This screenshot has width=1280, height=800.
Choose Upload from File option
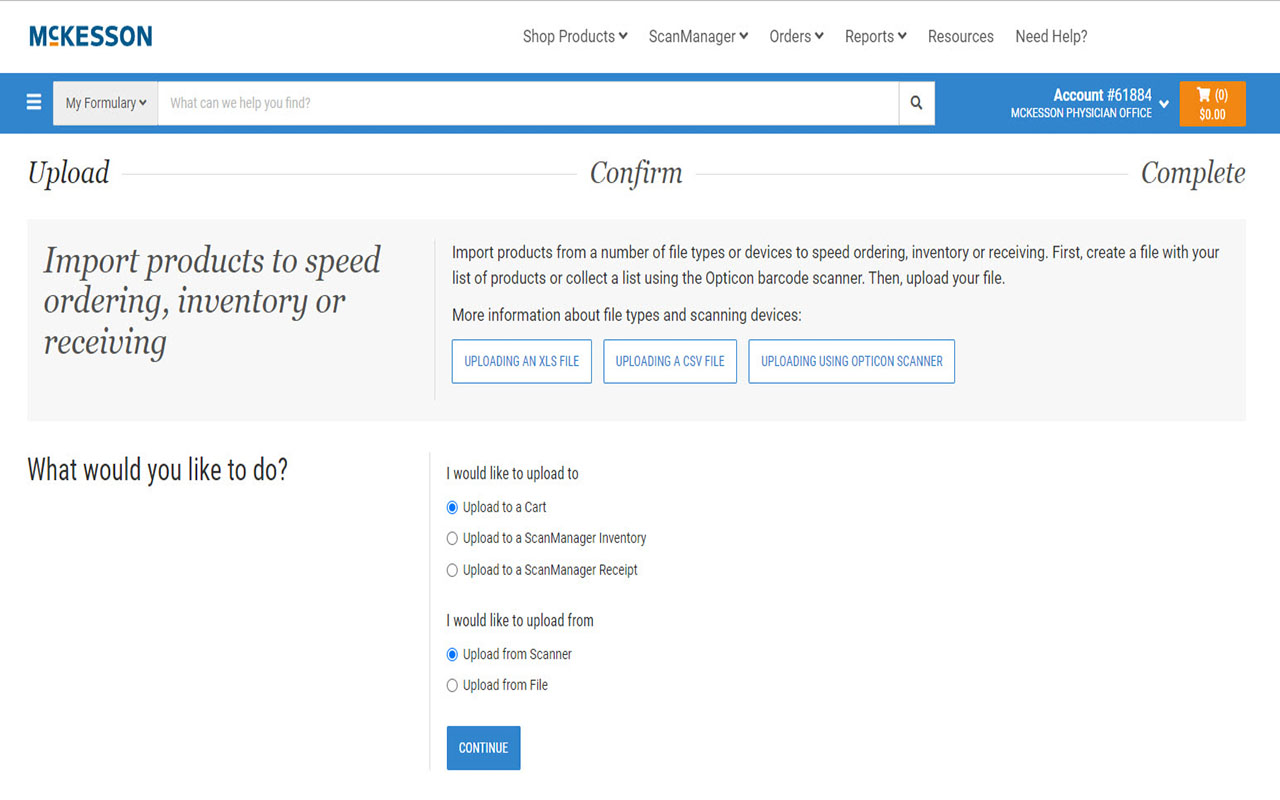pos(452,685)
